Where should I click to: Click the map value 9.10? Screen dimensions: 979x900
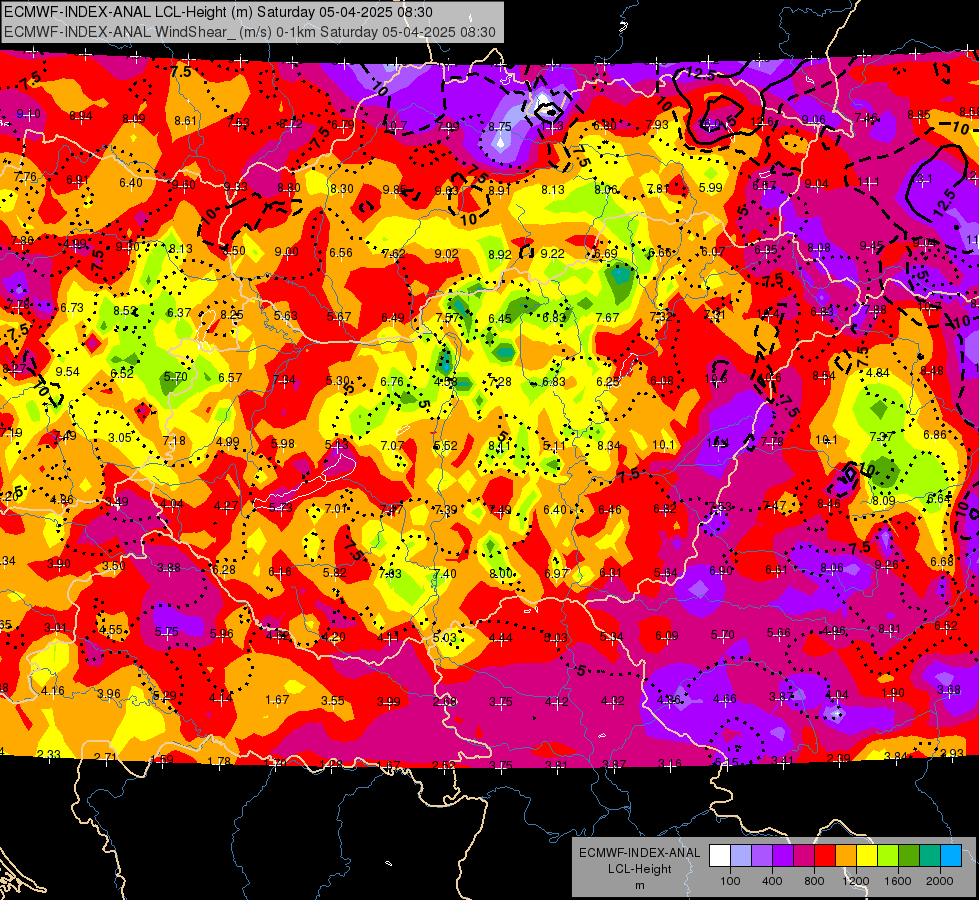pos(29,114)
